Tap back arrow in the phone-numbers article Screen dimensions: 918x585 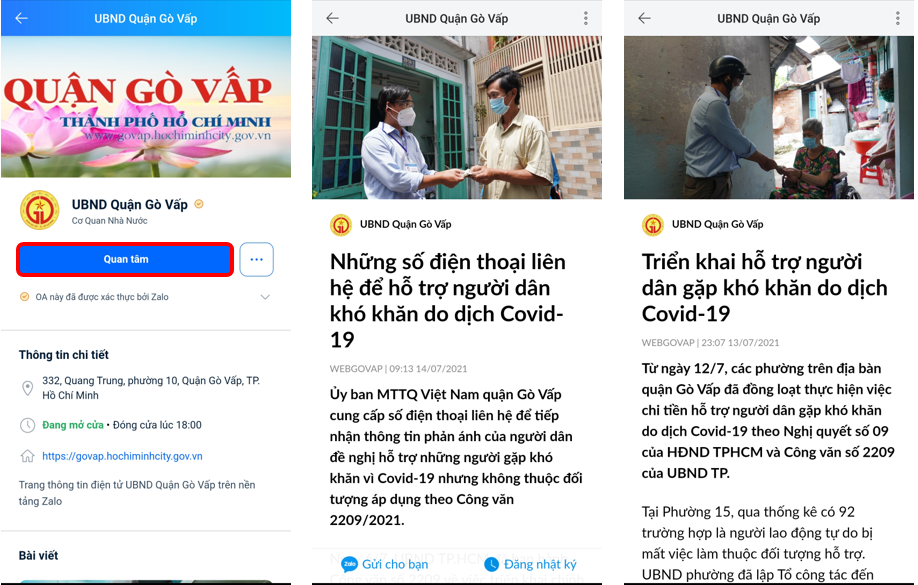click(333, 18)
